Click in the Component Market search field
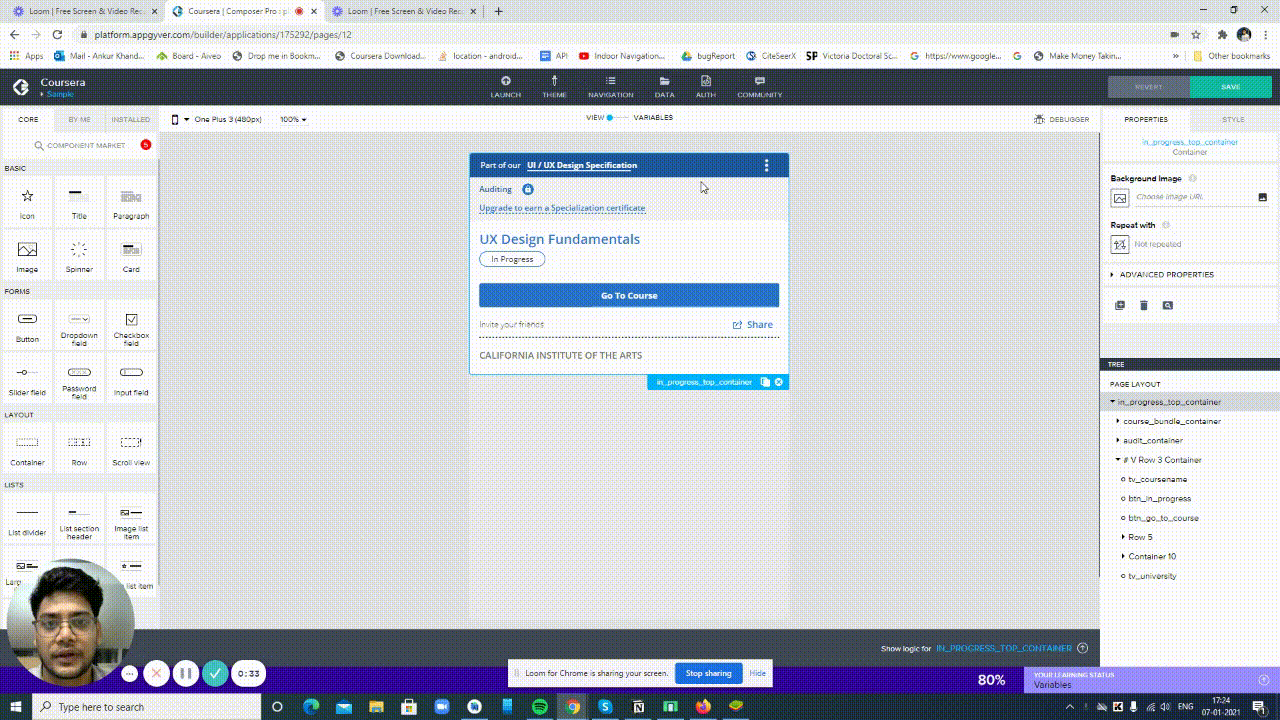 (x=86, y=146)
